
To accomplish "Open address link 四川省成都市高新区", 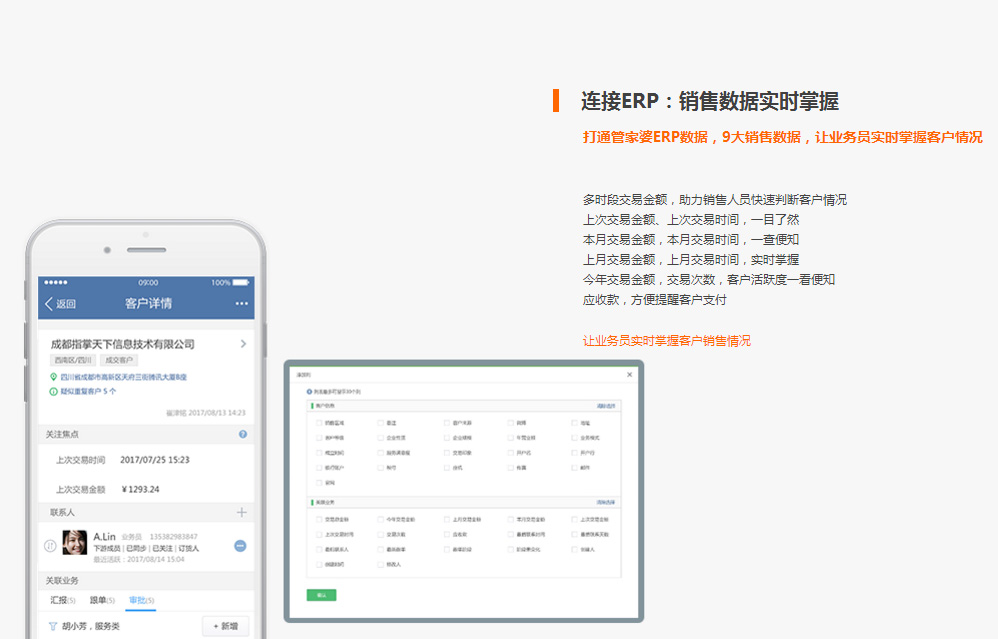I will click(x=123, y=377).
